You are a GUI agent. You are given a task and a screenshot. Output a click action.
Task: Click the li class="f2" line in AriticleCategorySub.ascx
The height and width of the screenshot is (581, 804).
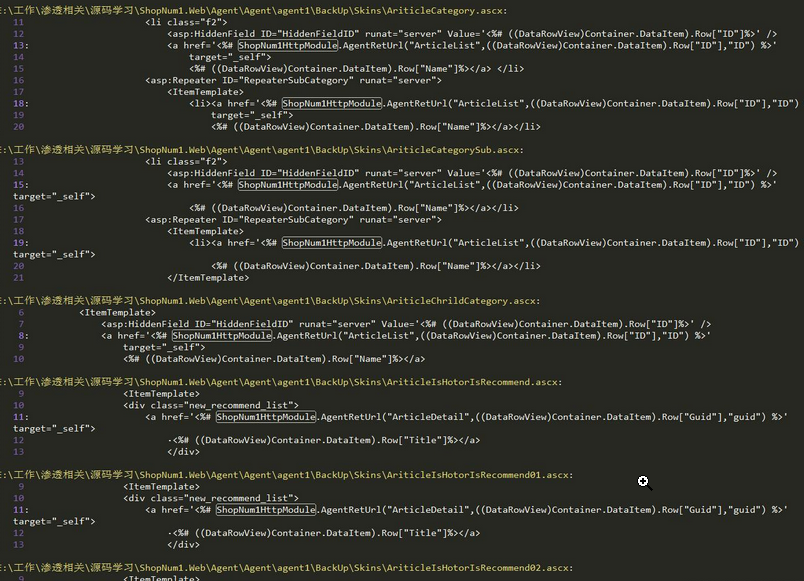(x=186, y=162)
